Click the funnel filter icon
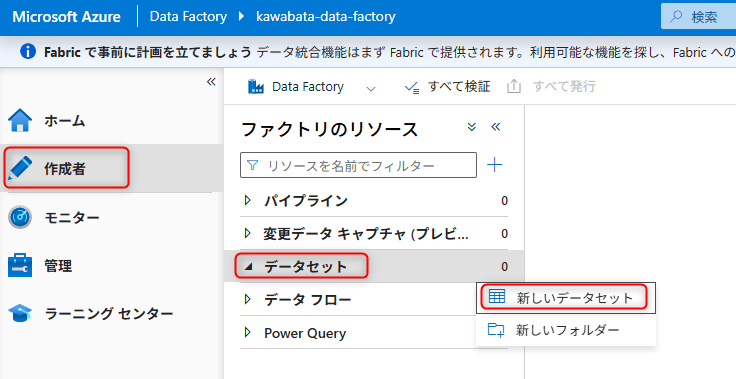The width and height of the screenshot is (736, 379). (x=253, y=165)
